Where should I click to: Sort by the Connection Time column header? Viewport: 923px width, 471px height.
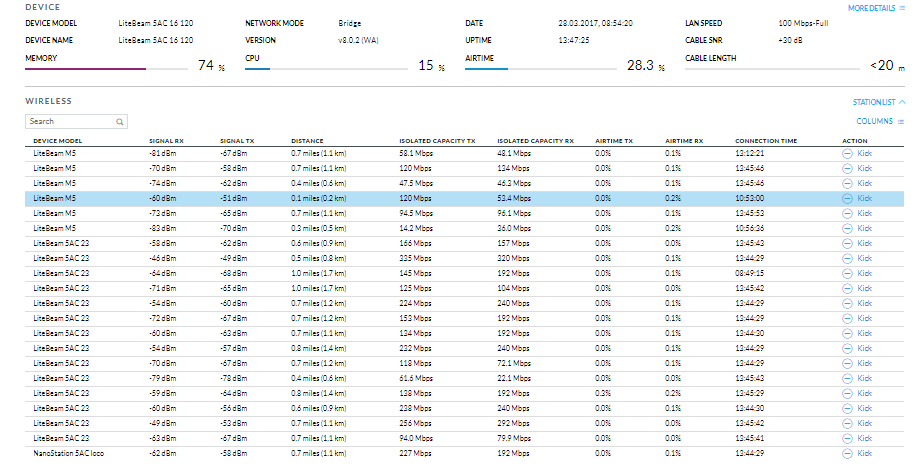tap(766, 141)
